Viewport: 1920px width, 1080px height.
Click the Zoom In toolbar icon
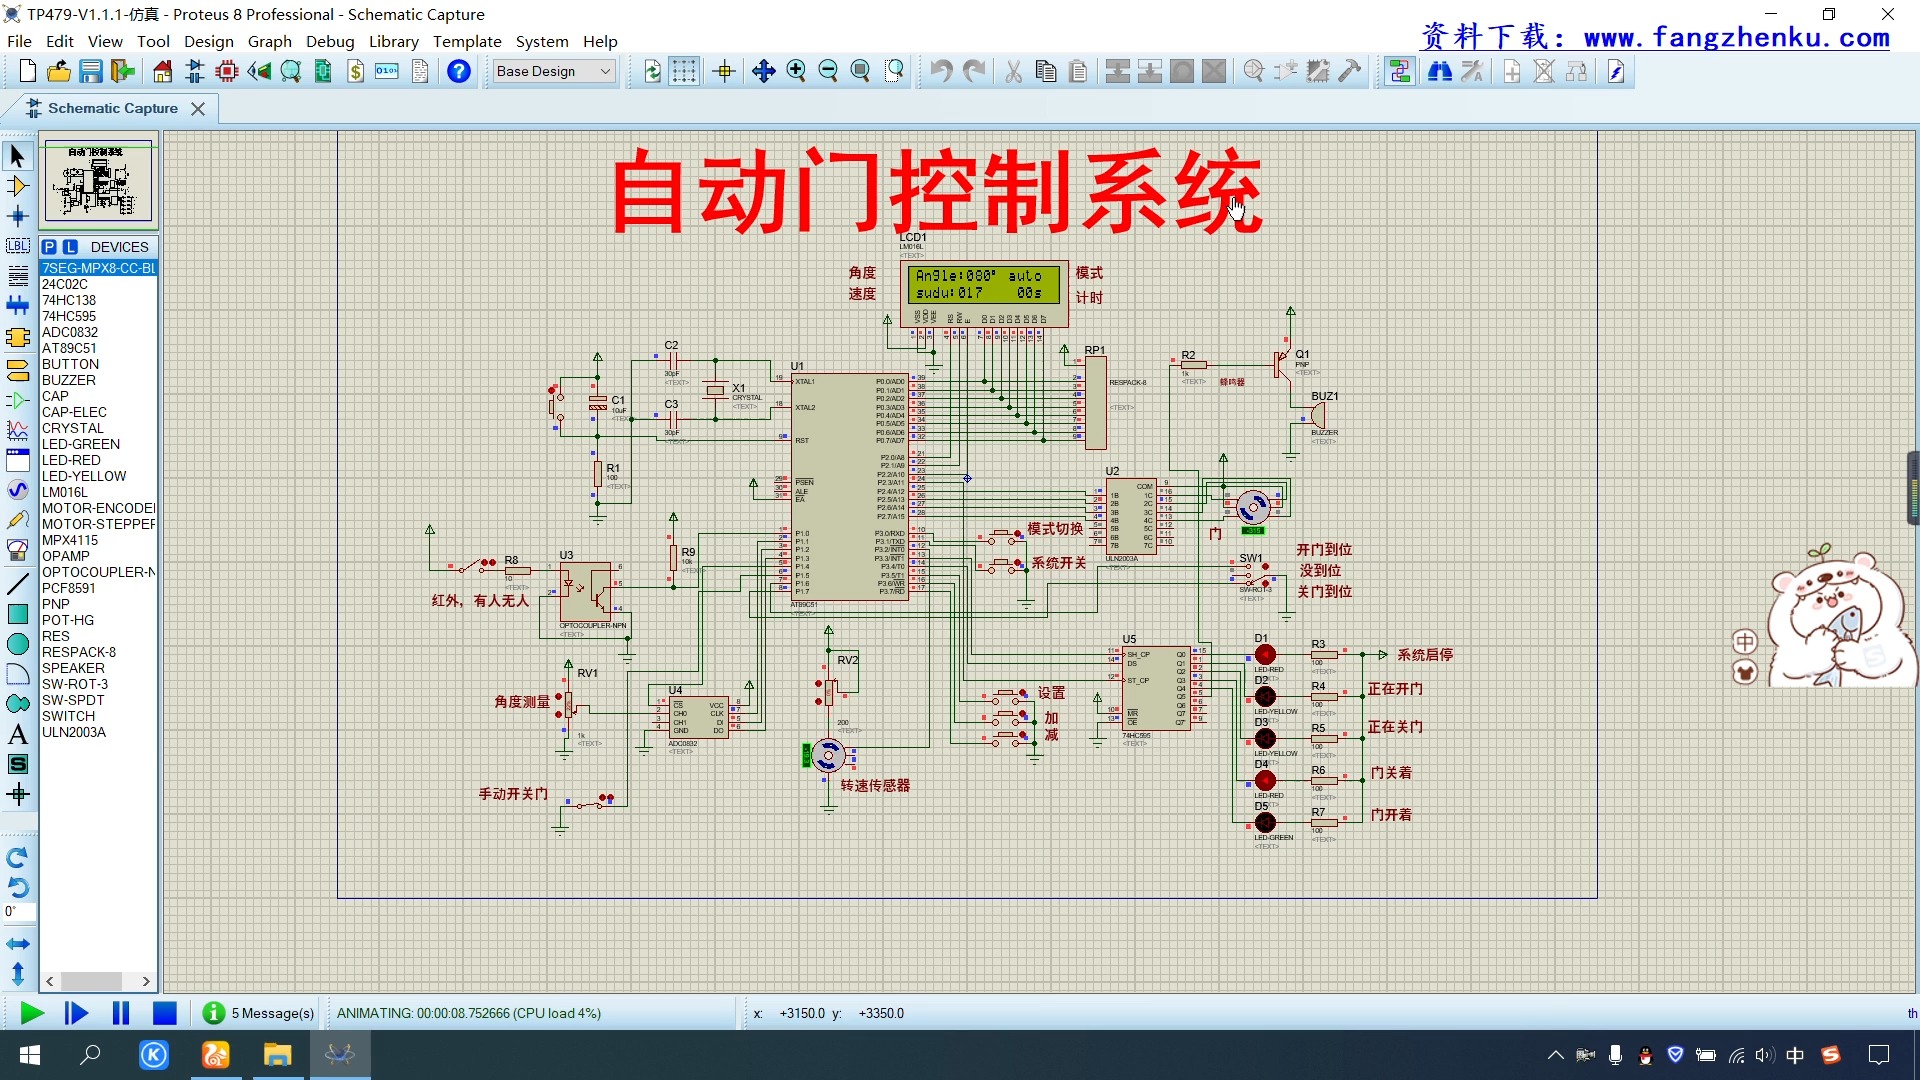(796, 71)
